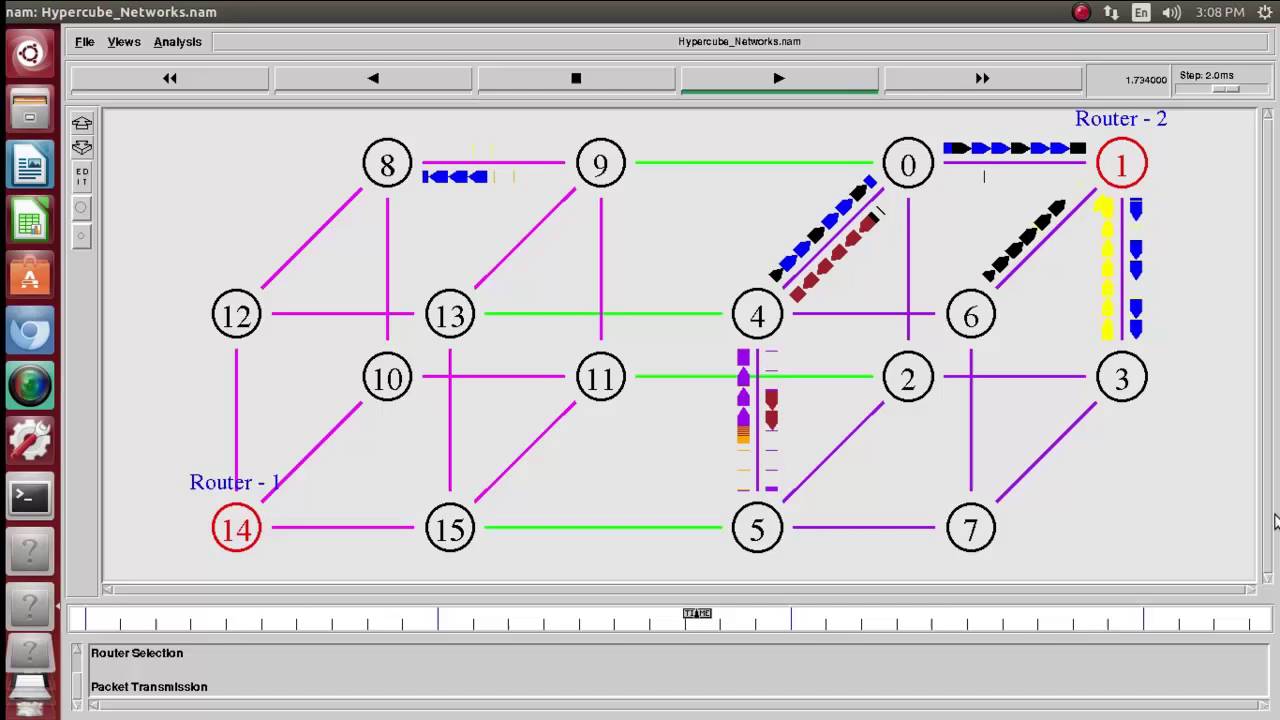Click the upper circle tool button
The height and width of the screenshot is (720, 1280).
pos(82,208)
